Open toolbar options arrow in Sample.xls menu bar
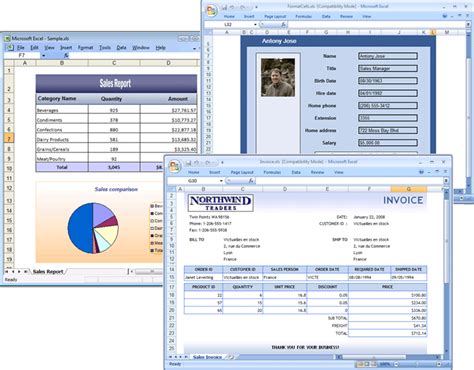The width and height of the screenshot is (474, 370). pyautogui.click(x=194, y=49)
